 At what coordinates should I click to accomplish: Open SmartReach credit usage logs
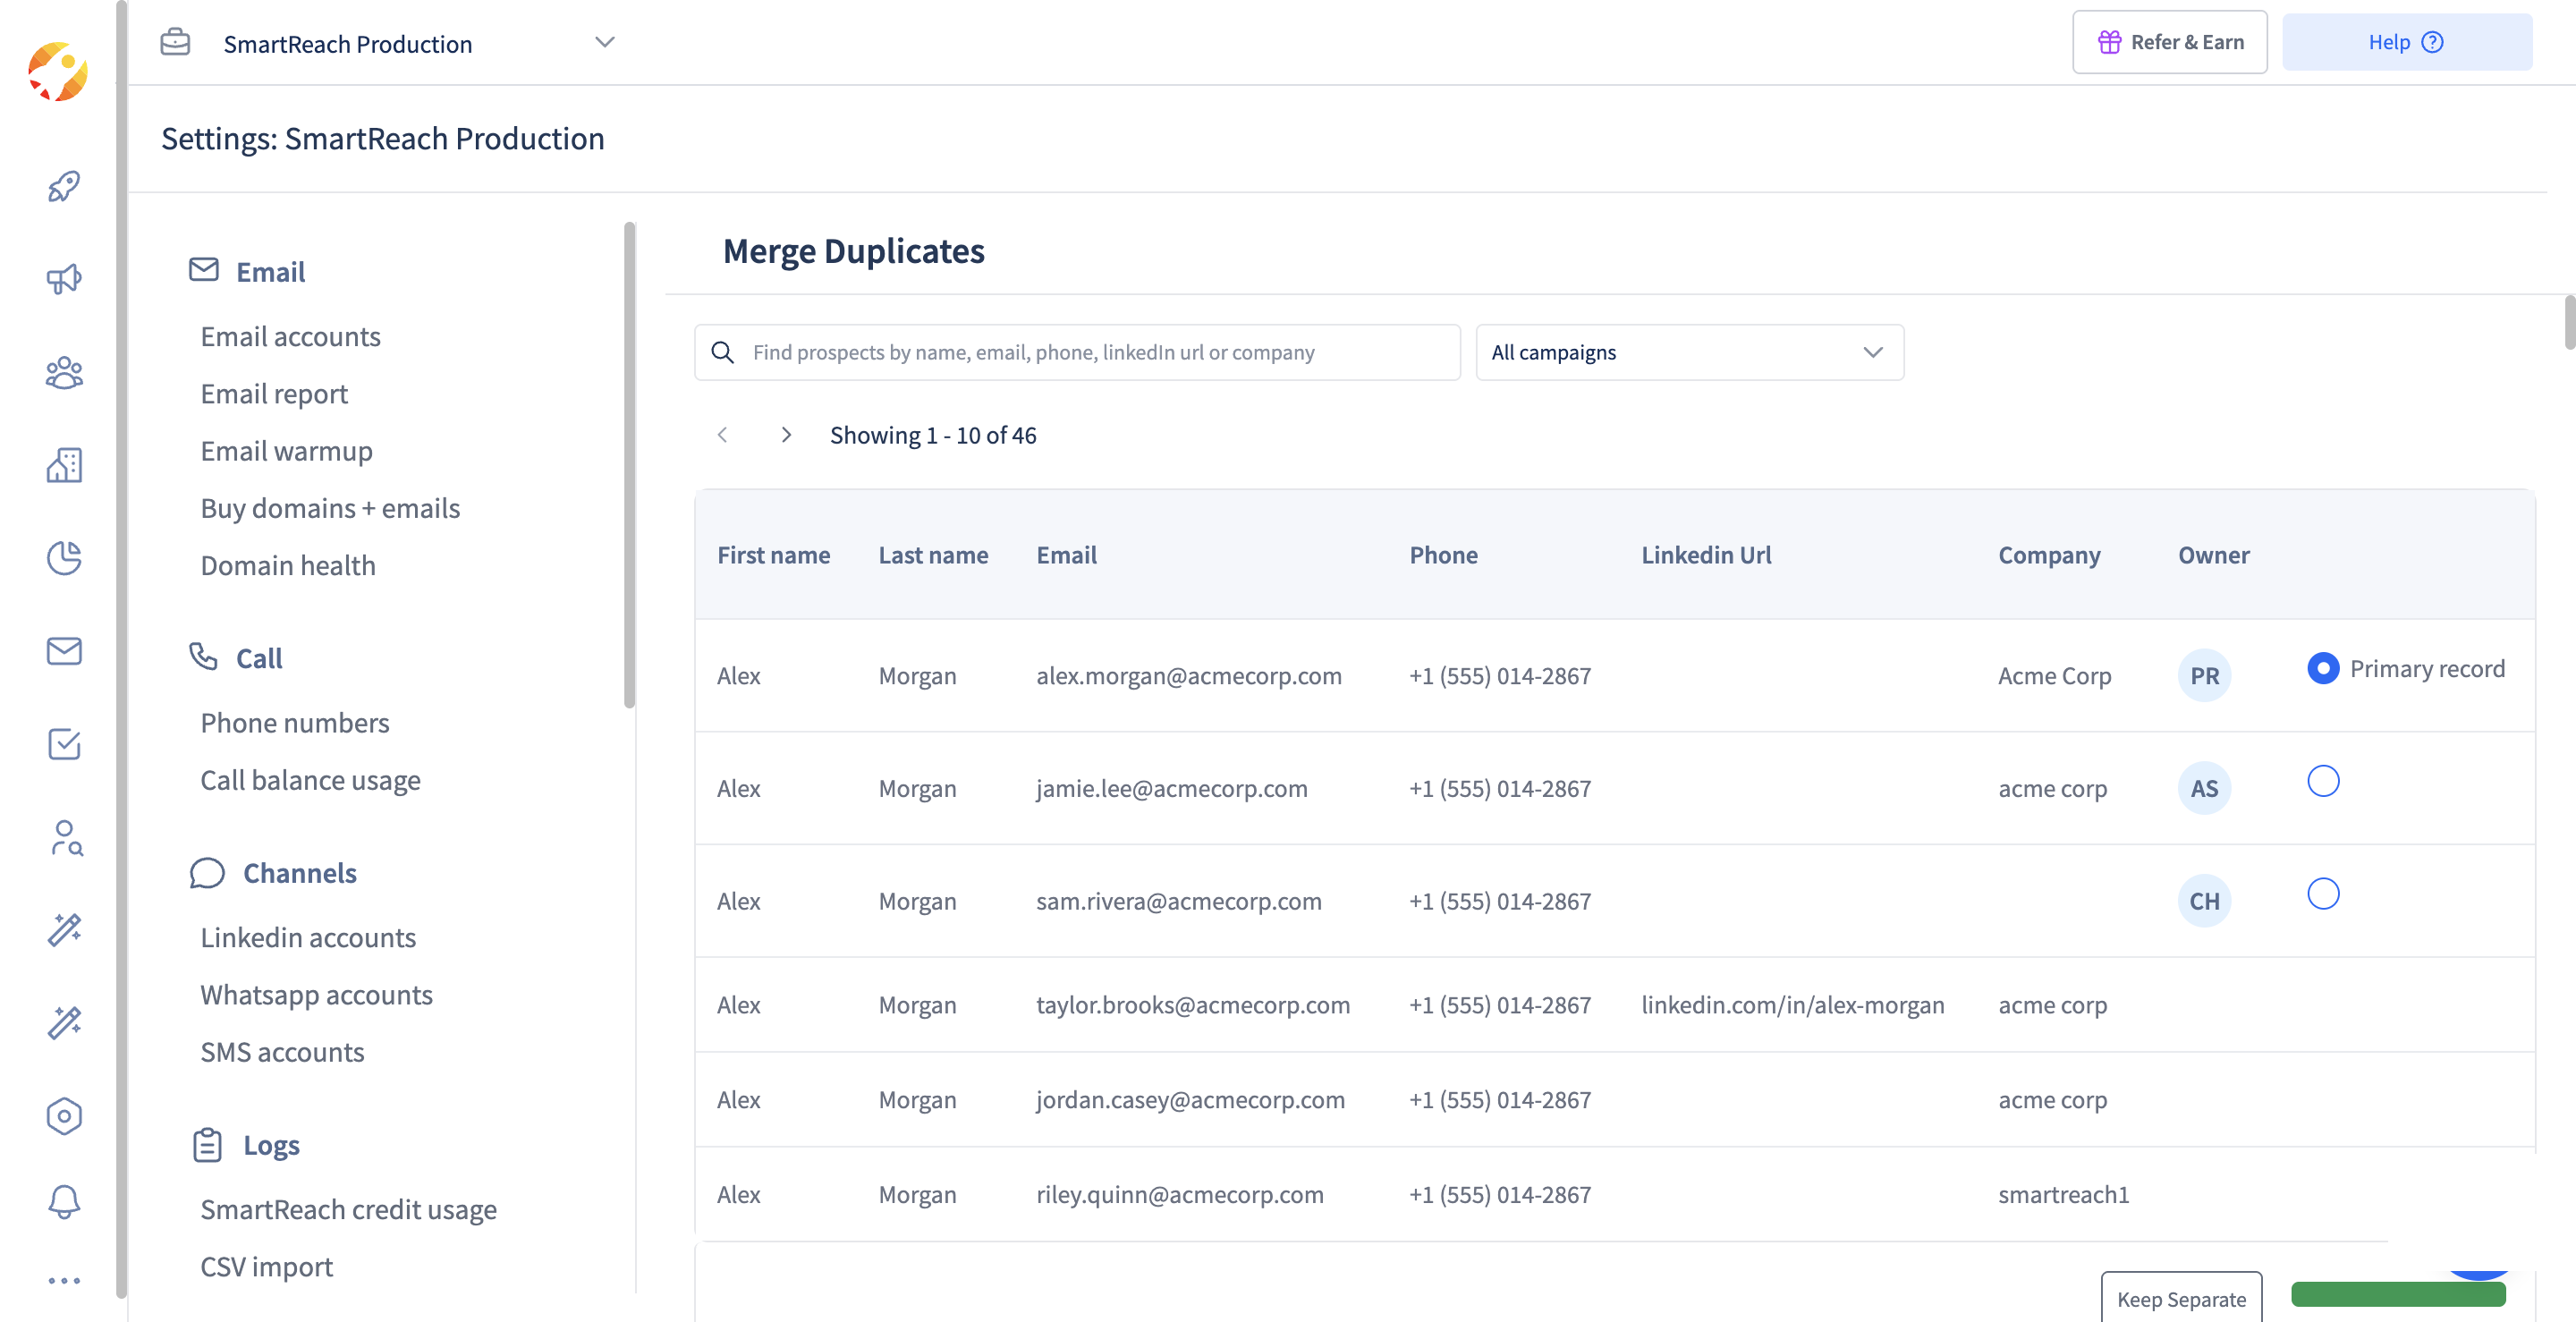[348, 1210]
